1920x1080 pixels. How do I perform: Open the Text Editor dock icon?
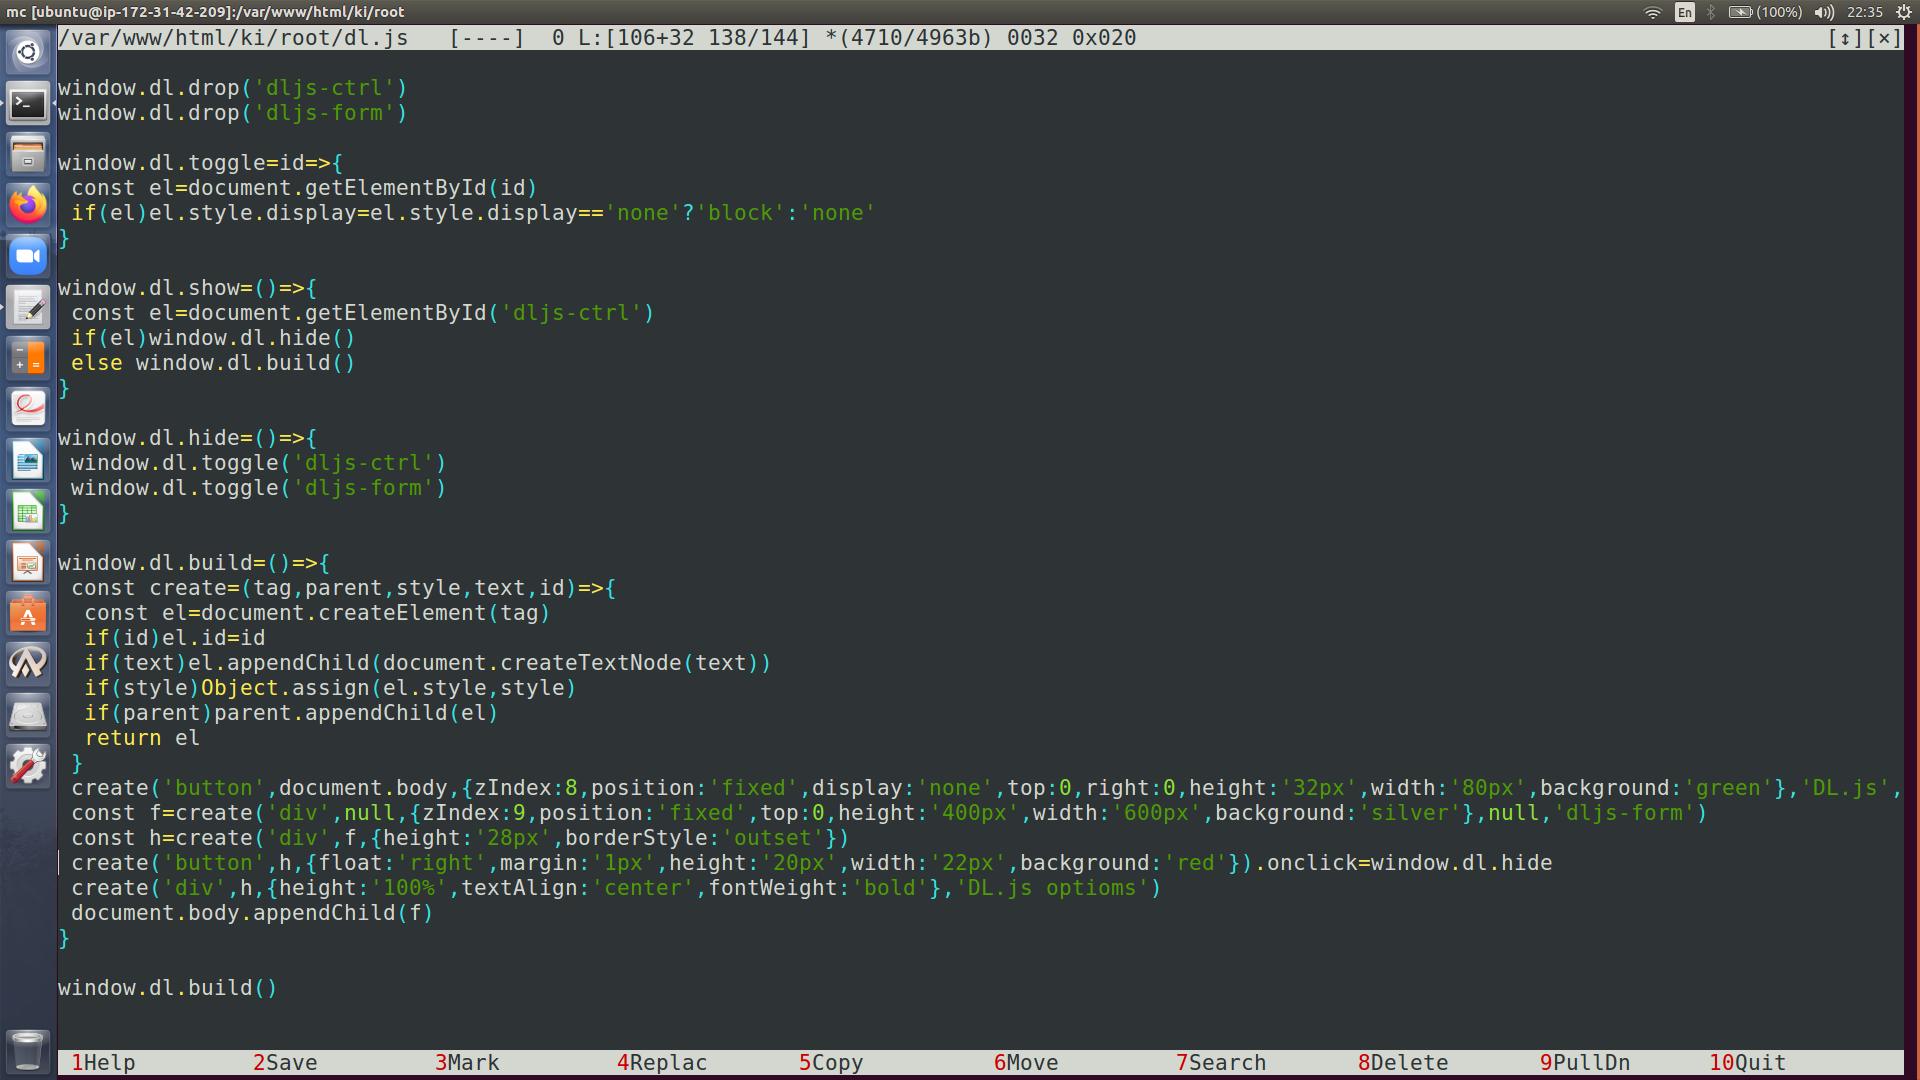[28, 307]
